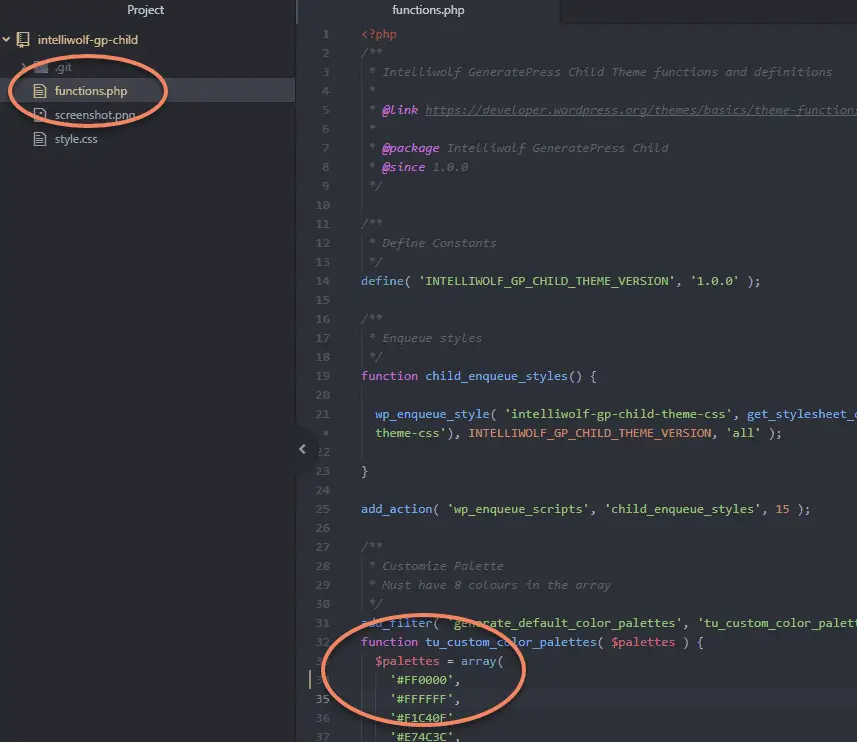Click the 'Define Constants' comment
This screenshot has height=742, width=857.
[x=439, y=243]
